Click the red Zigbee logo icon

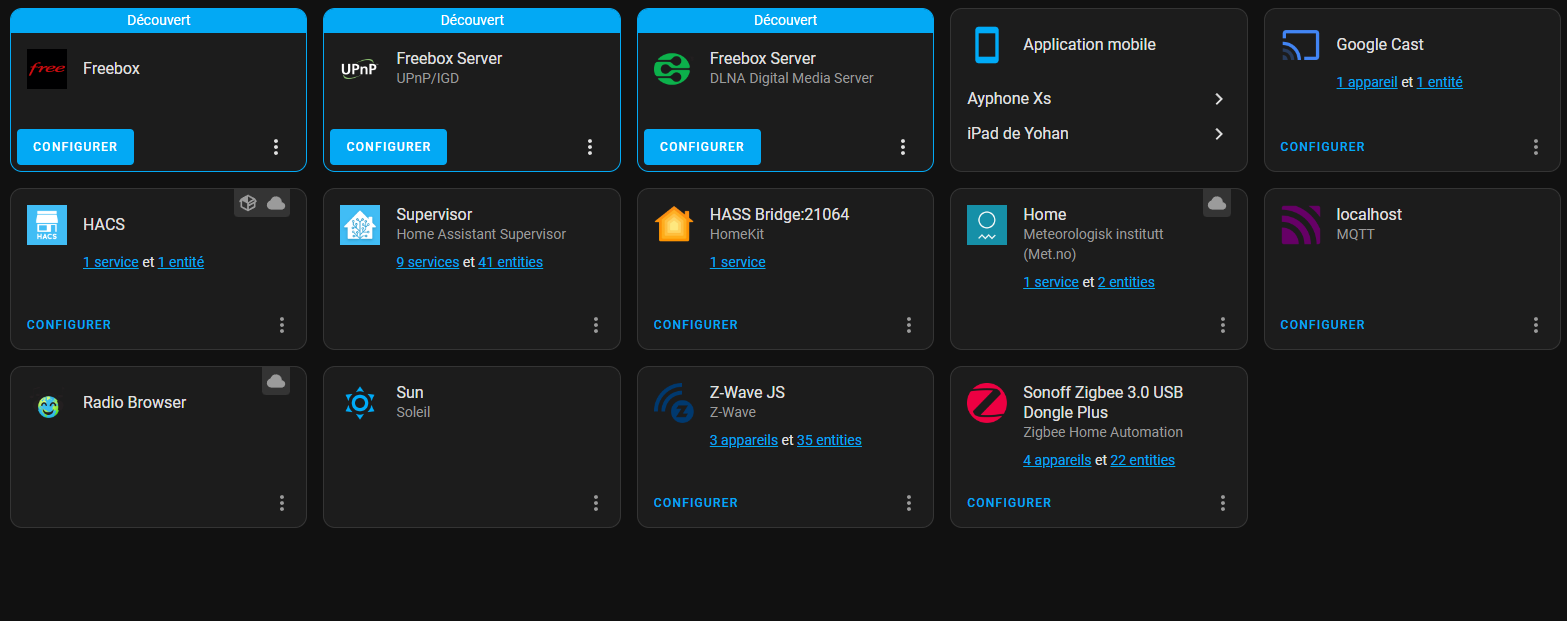[987, 403]
